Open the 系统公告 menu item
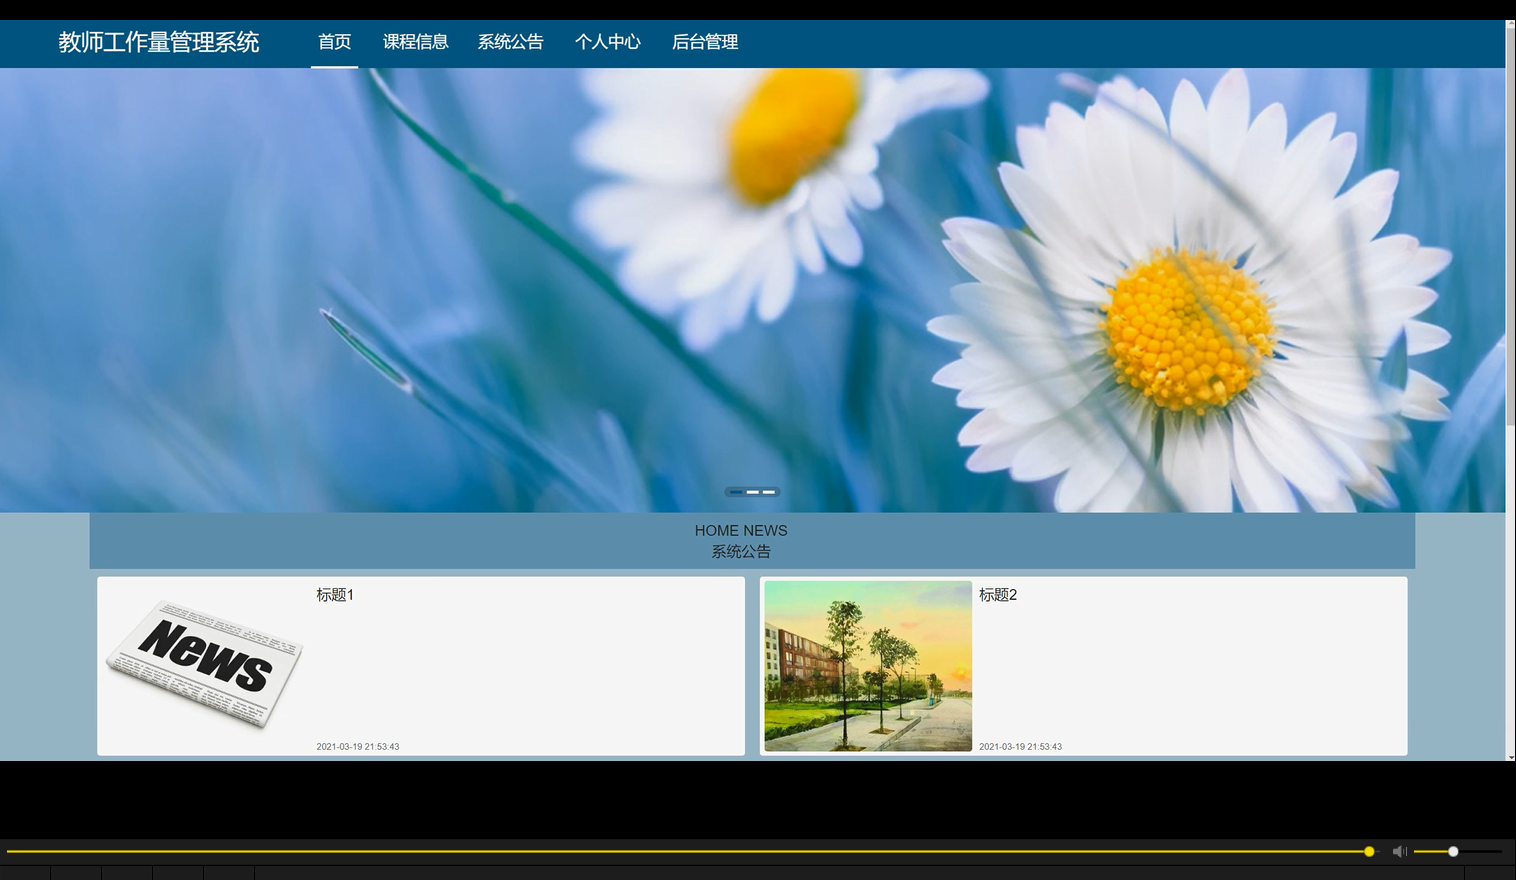The image size is (1516, 880). (511, 42)
